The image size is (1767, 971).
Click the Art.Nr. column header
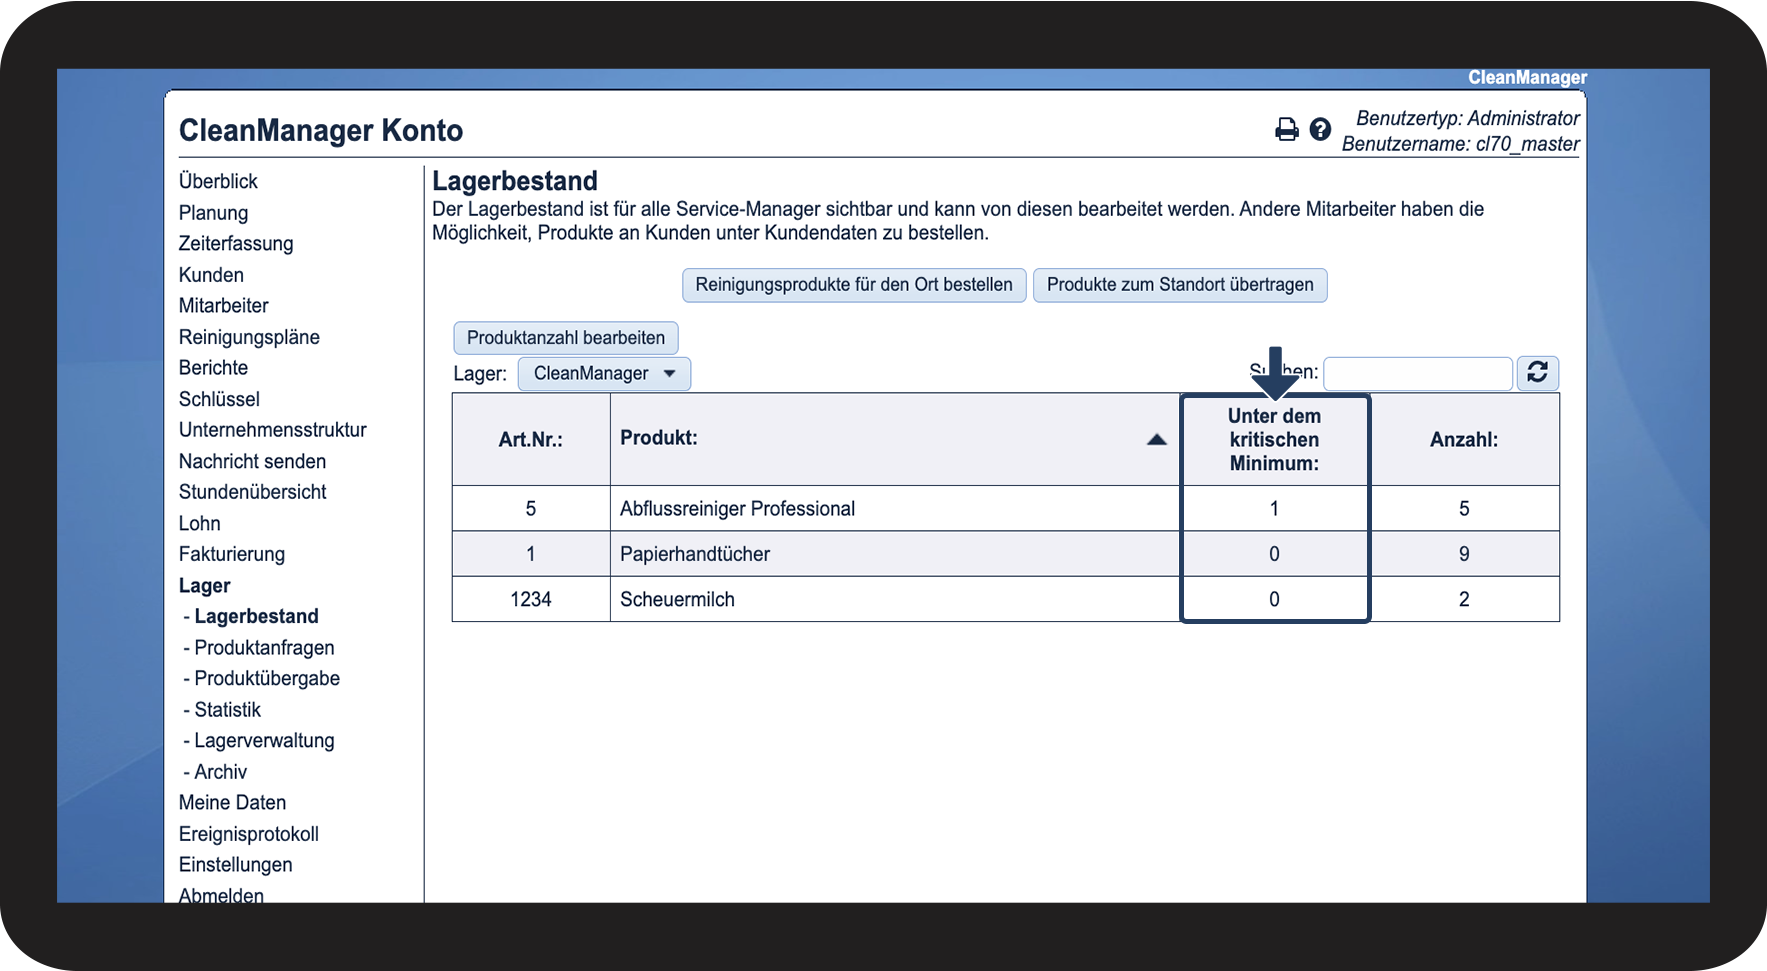click(x=531, y=440)
